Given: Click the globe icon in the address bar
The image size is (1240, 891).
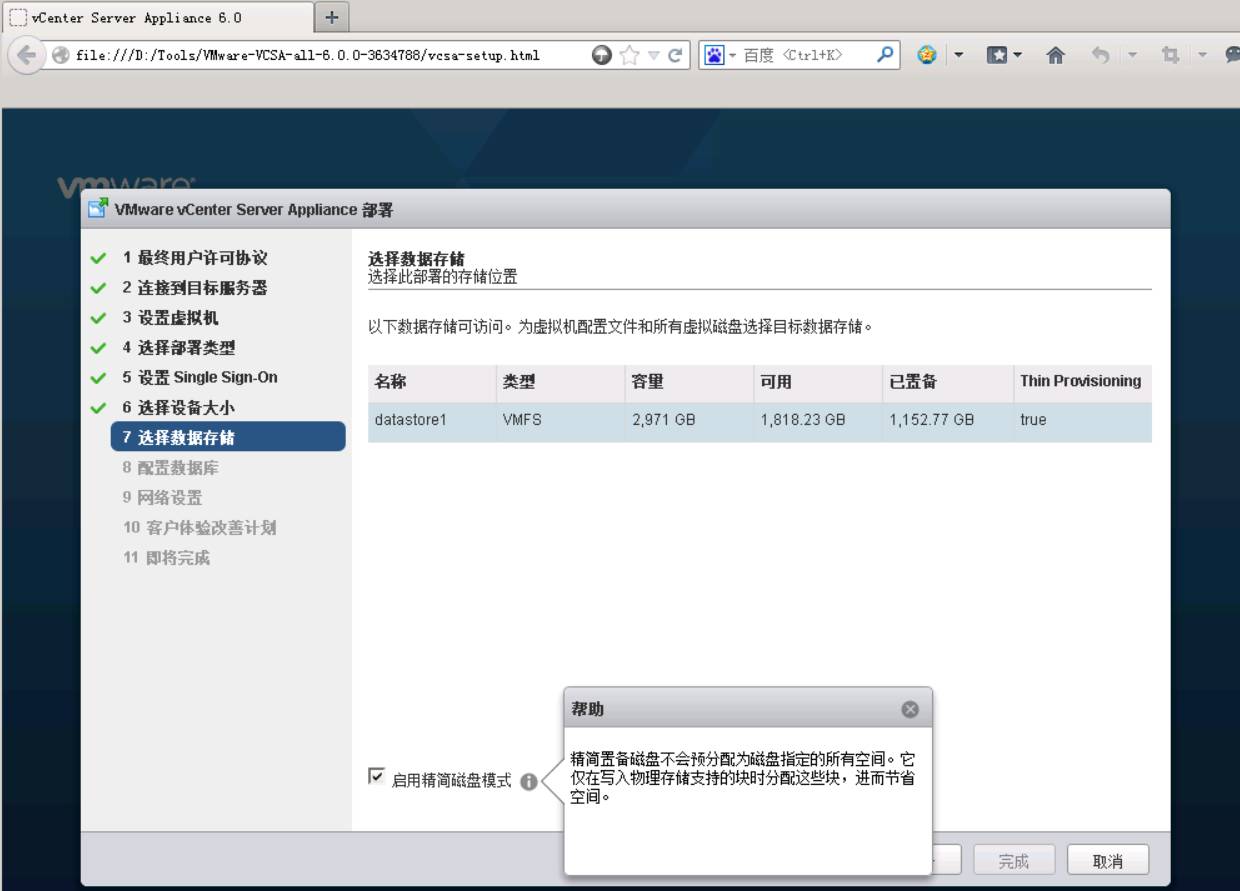Looking at the screenshot, I should pos(60,55).
